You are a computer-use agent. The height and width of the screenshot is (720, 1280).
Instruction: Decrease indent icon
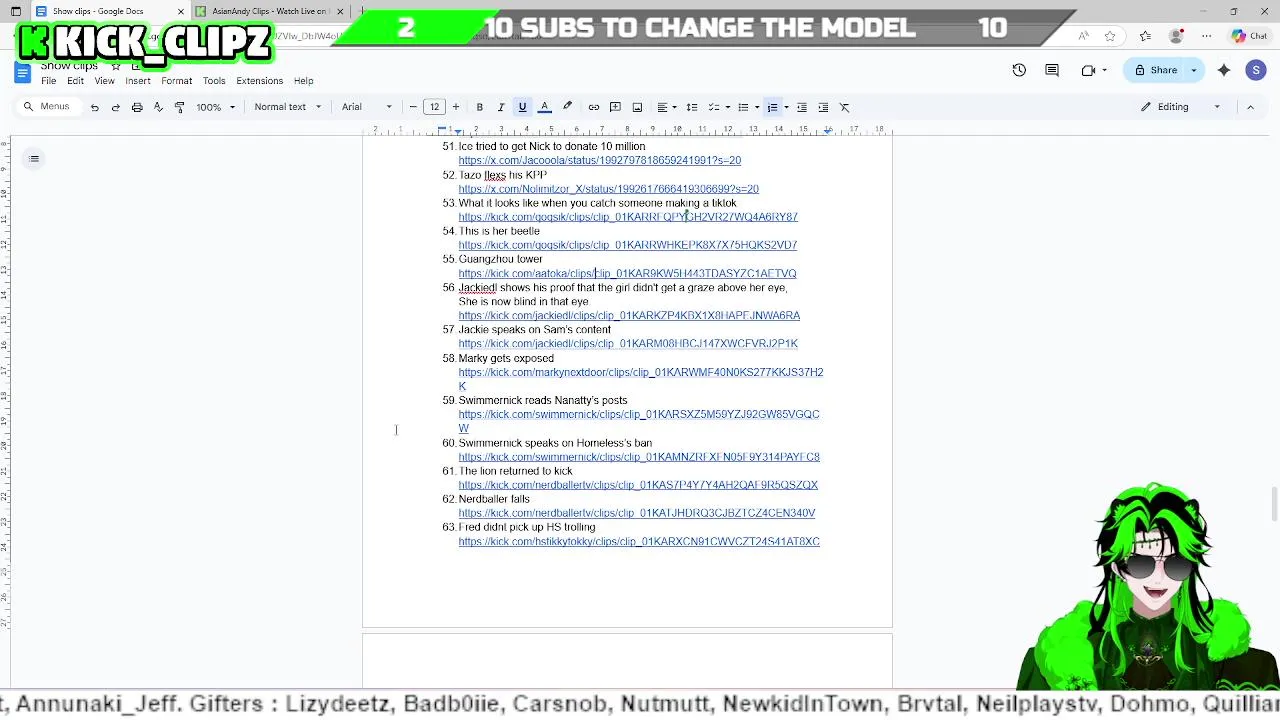(x=801, y=107)
